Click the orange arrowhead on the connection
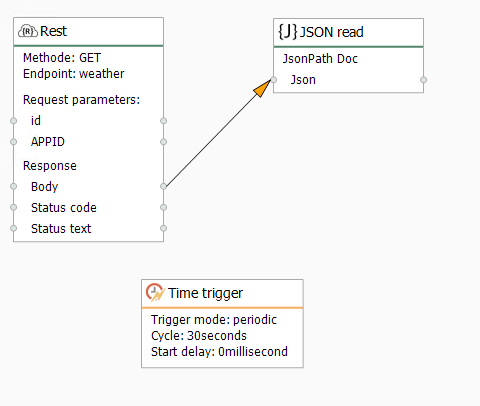480x406 pixels. (263, 88)
